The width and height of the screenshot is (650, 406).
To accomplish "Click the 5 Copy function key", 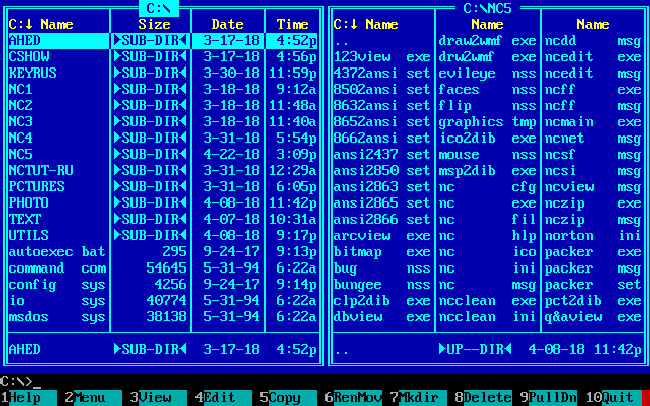I will tap(289, 398).
